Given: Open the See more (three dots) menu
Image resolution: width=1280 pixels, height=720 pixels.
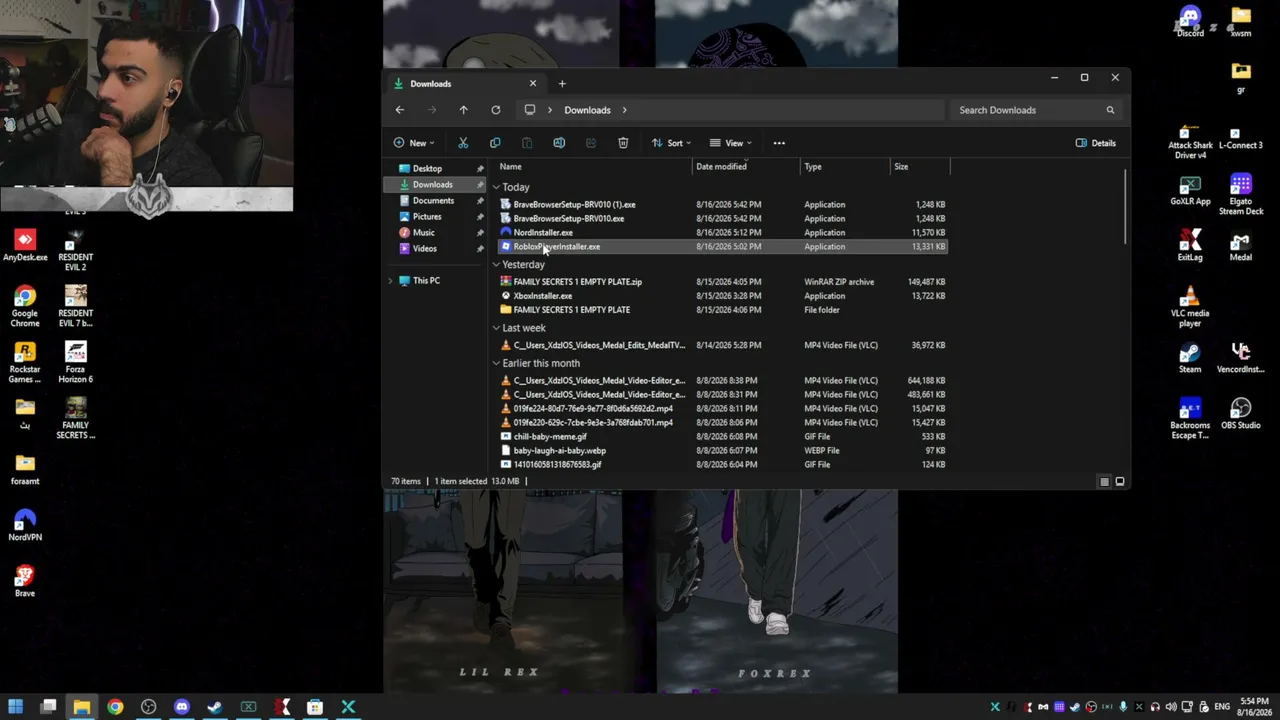Looking at the screenshot, I should [x=779, y=143].
